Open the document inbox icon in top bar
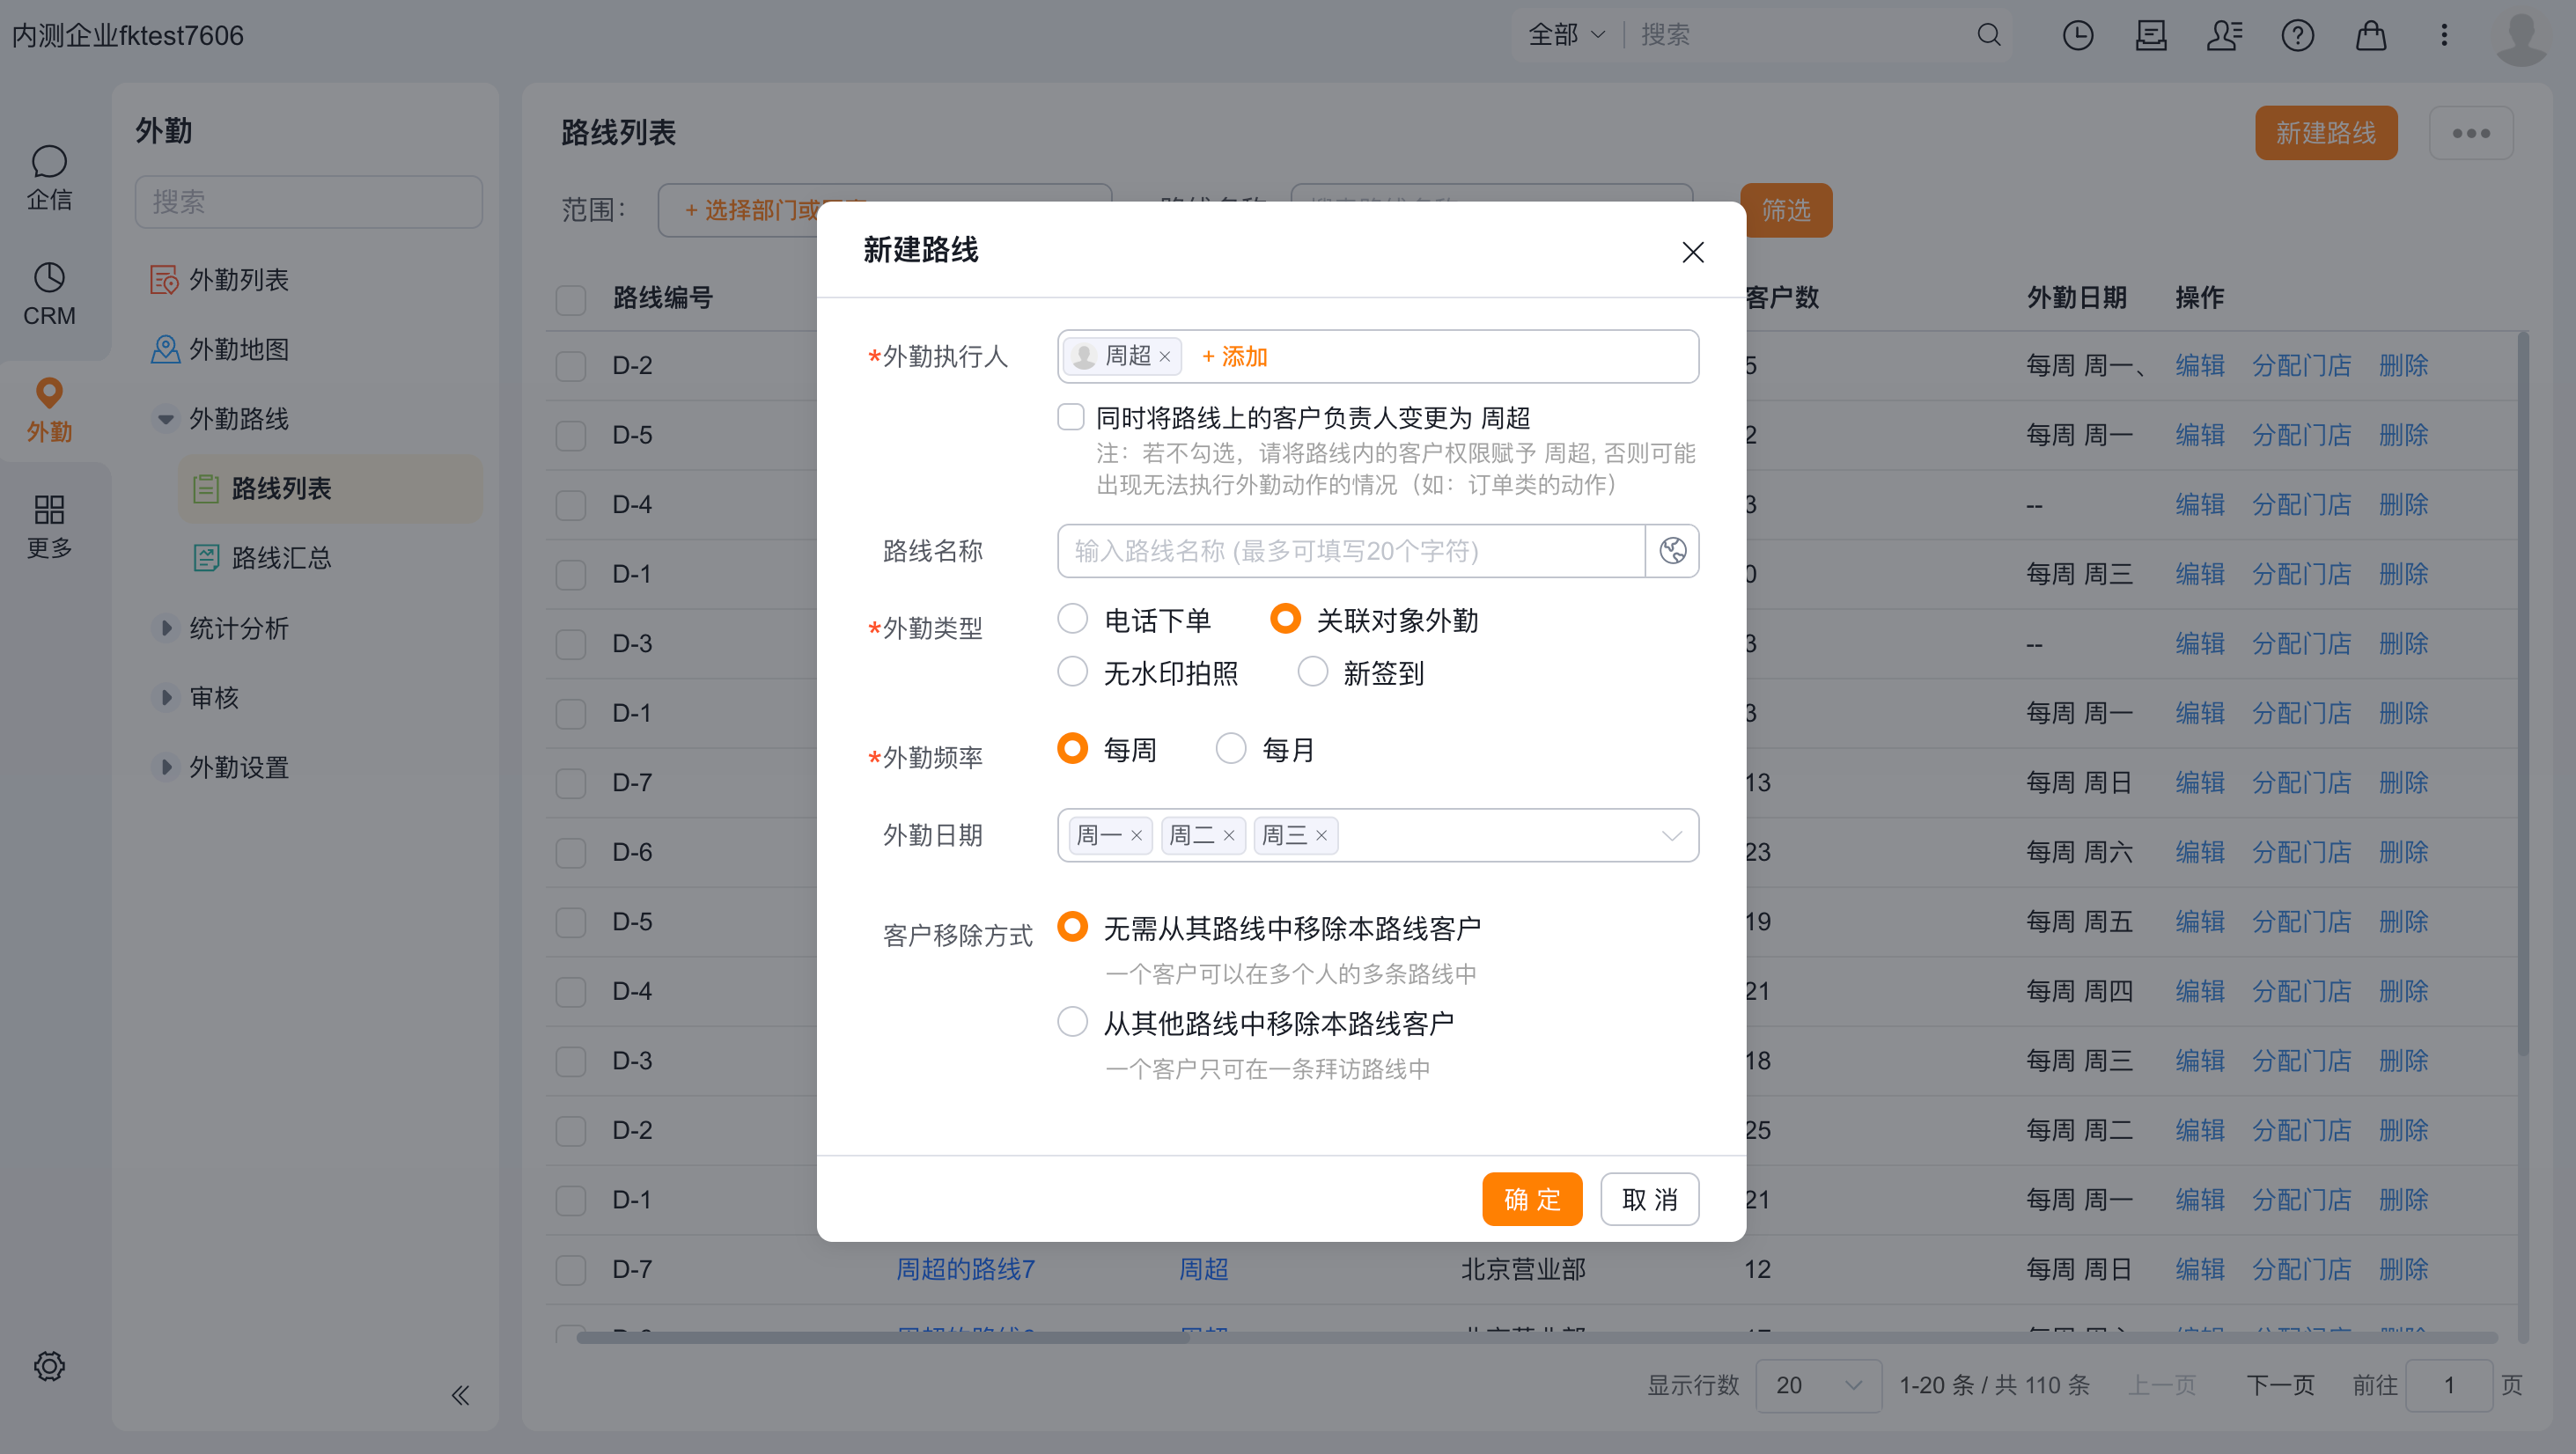Viewport: 2576px width, 1454px height. click(2151, 35)
